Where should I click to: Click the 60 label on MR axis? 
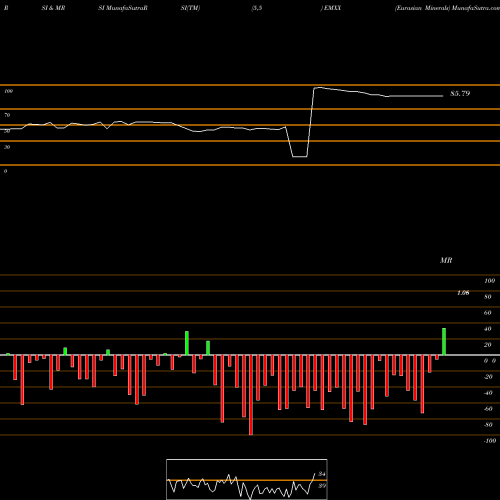[488, 313]
